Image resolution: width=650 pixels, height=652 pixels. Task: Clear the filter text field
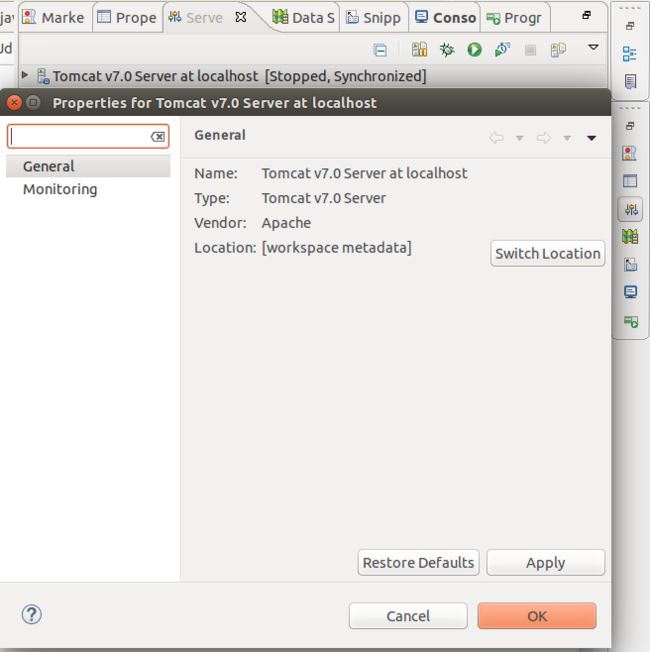click(158, 136)
